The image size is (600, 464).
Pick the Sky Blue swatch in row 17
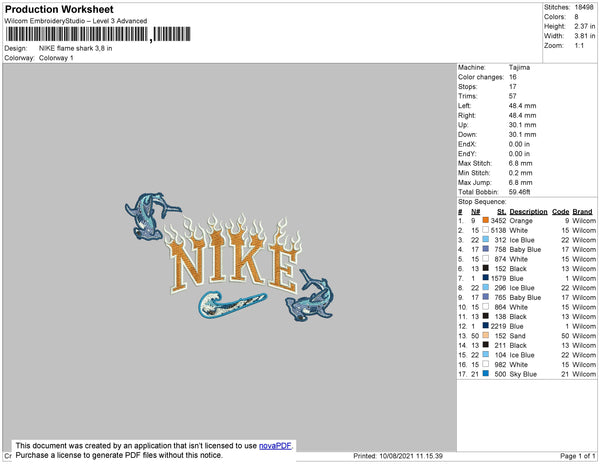[x=486, y=374]
